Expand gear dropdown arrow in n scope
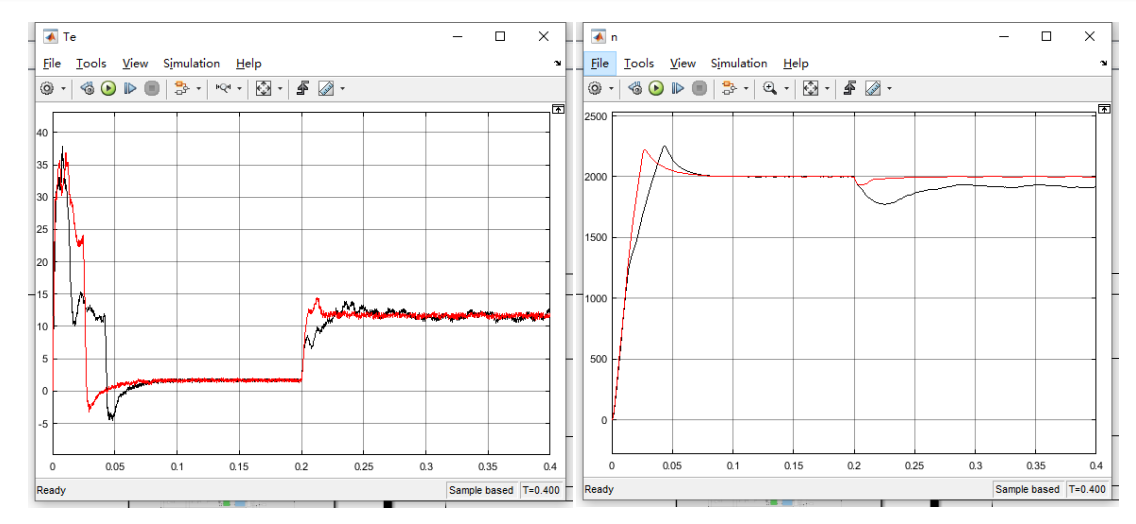 [x=611, y=89]
